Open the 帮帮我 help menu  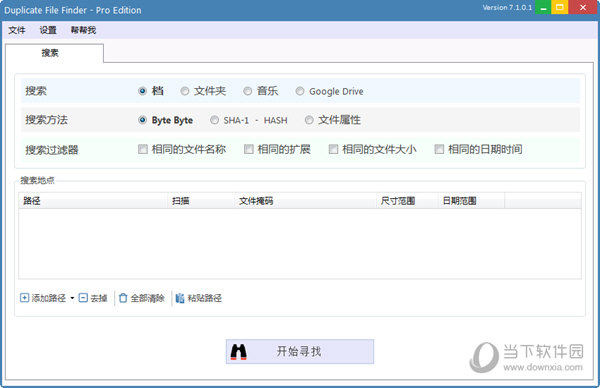(83, 30)
